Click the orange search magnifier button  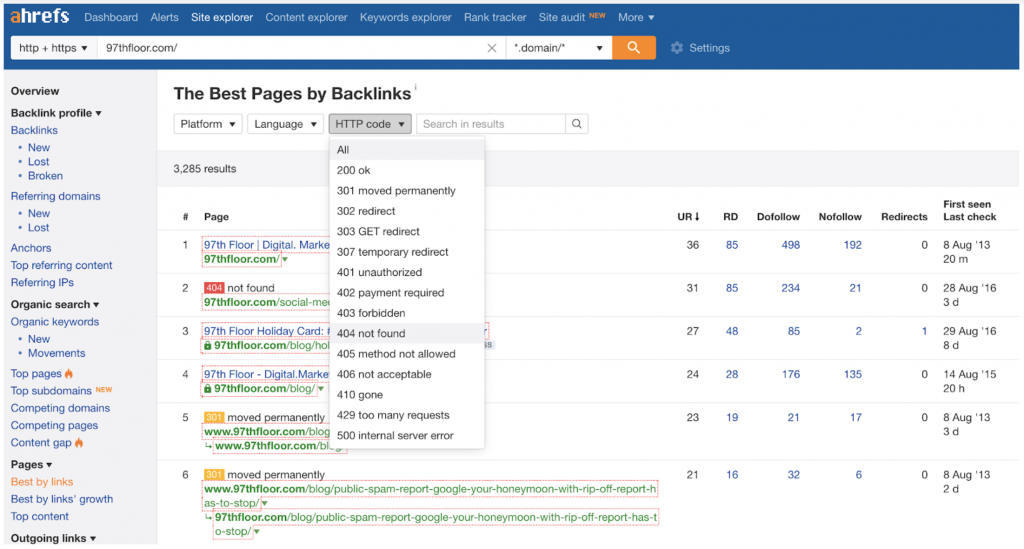pos(633,48)
